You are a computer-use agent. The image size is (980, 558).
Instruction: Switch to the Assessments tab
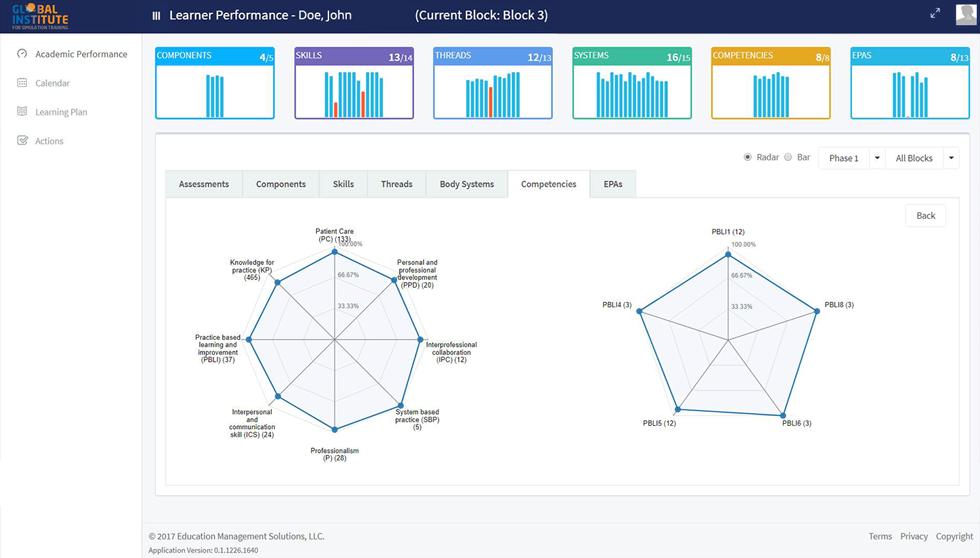point(204,184)
